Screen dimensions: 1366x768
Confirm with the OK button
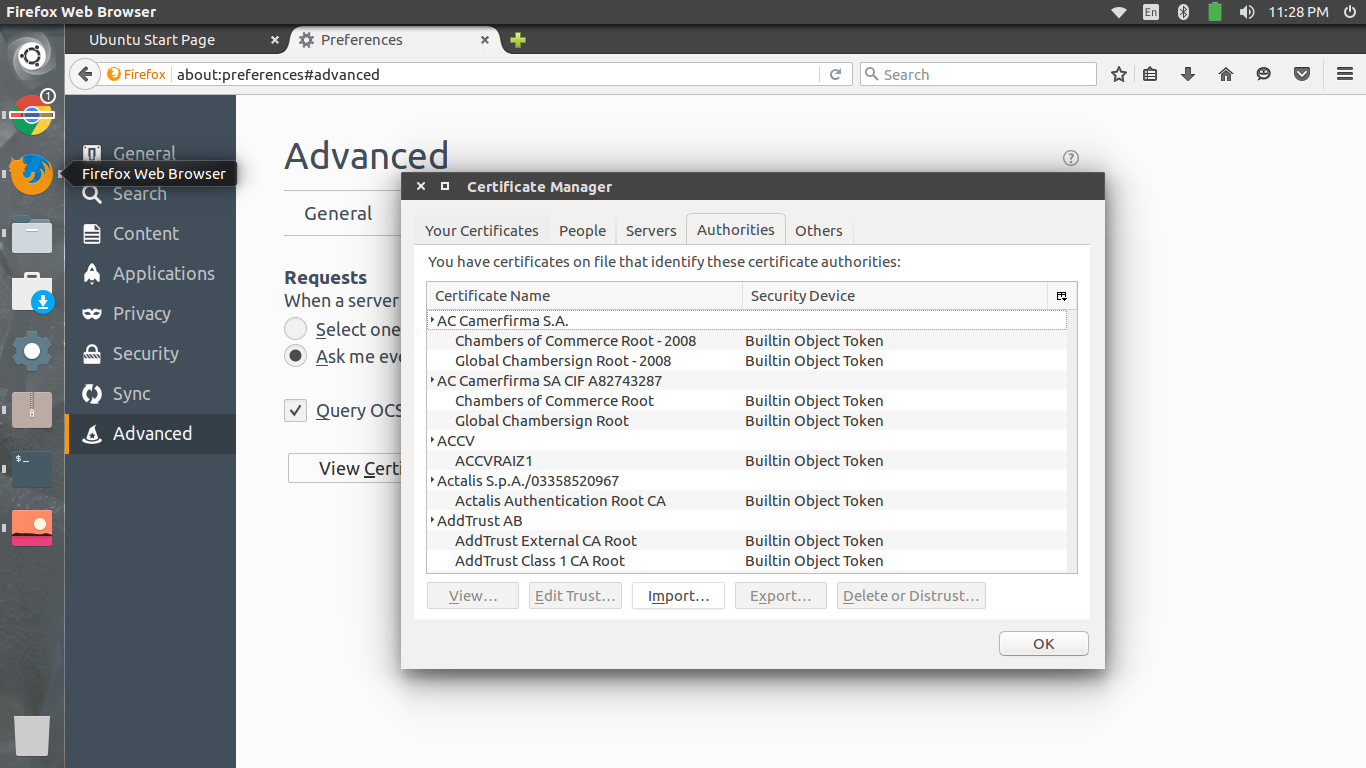[1043, 643]
